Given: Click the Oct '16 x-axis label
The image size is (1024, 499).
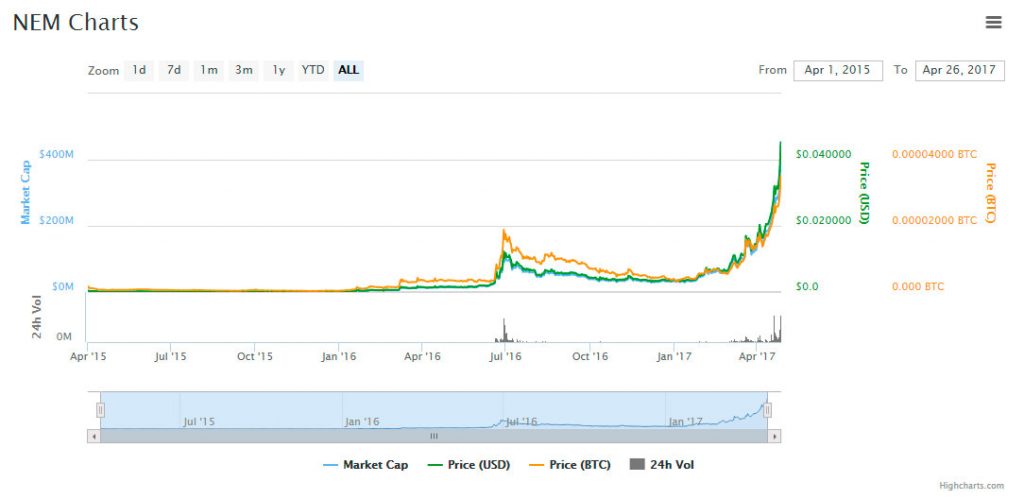Looking at the screenshot, I should 590,357.
